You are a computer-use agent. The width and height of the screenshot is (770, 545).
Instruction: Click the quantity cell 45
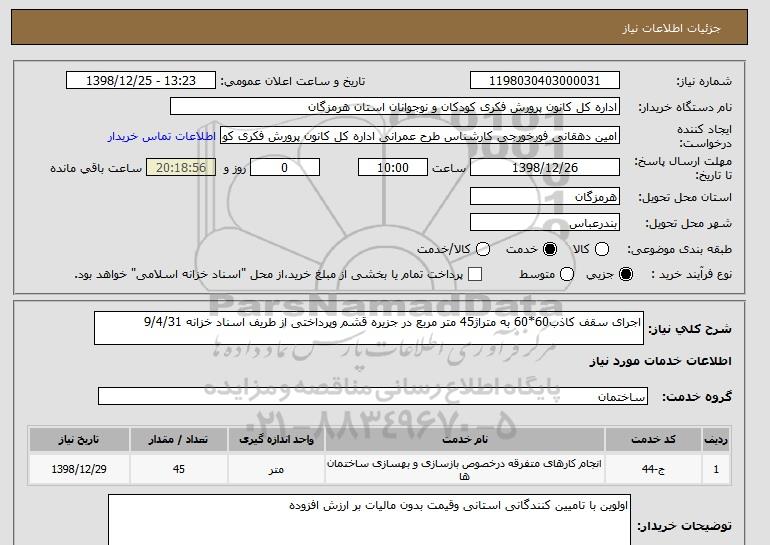pos(179,469)
